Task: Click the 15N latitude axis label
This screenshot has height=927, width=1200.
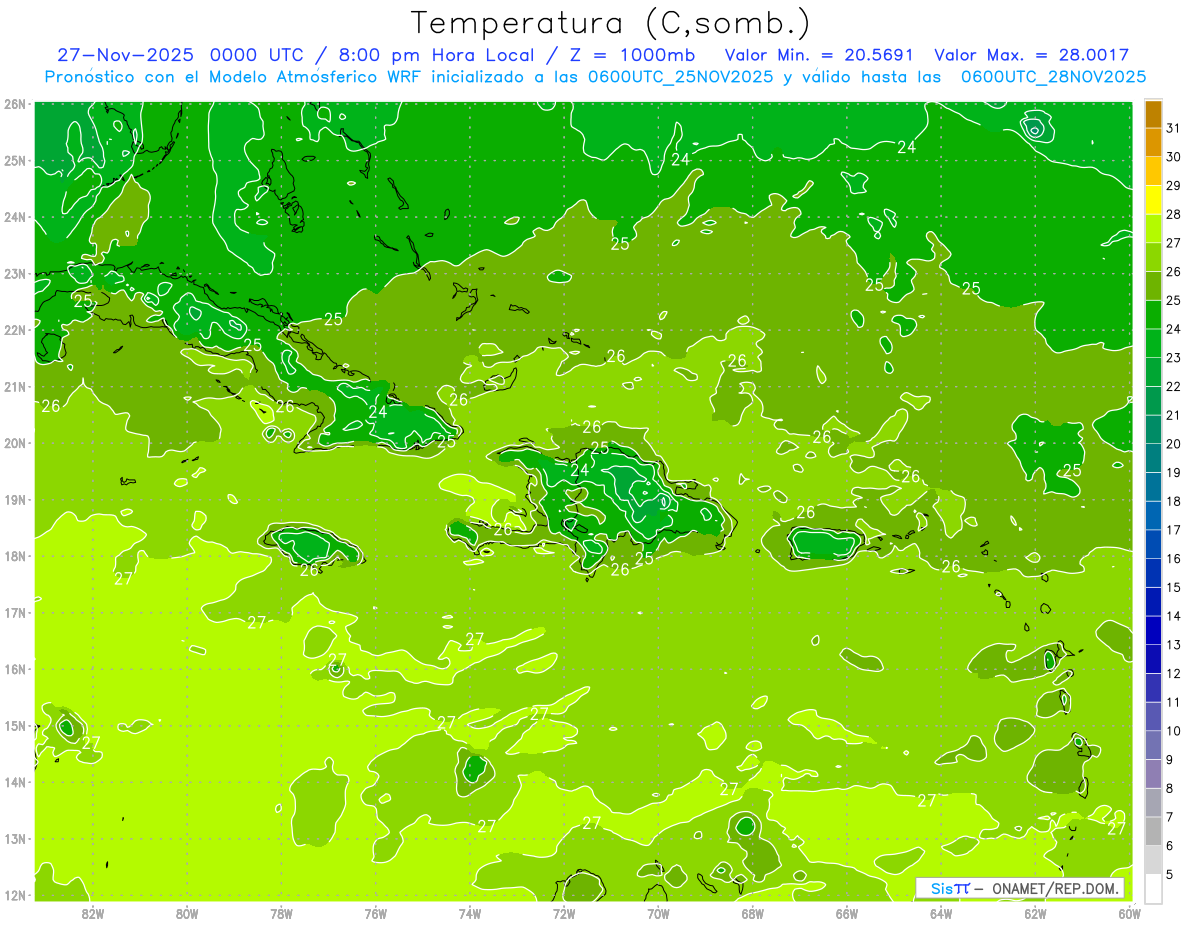Action: (x=15, y=726)
